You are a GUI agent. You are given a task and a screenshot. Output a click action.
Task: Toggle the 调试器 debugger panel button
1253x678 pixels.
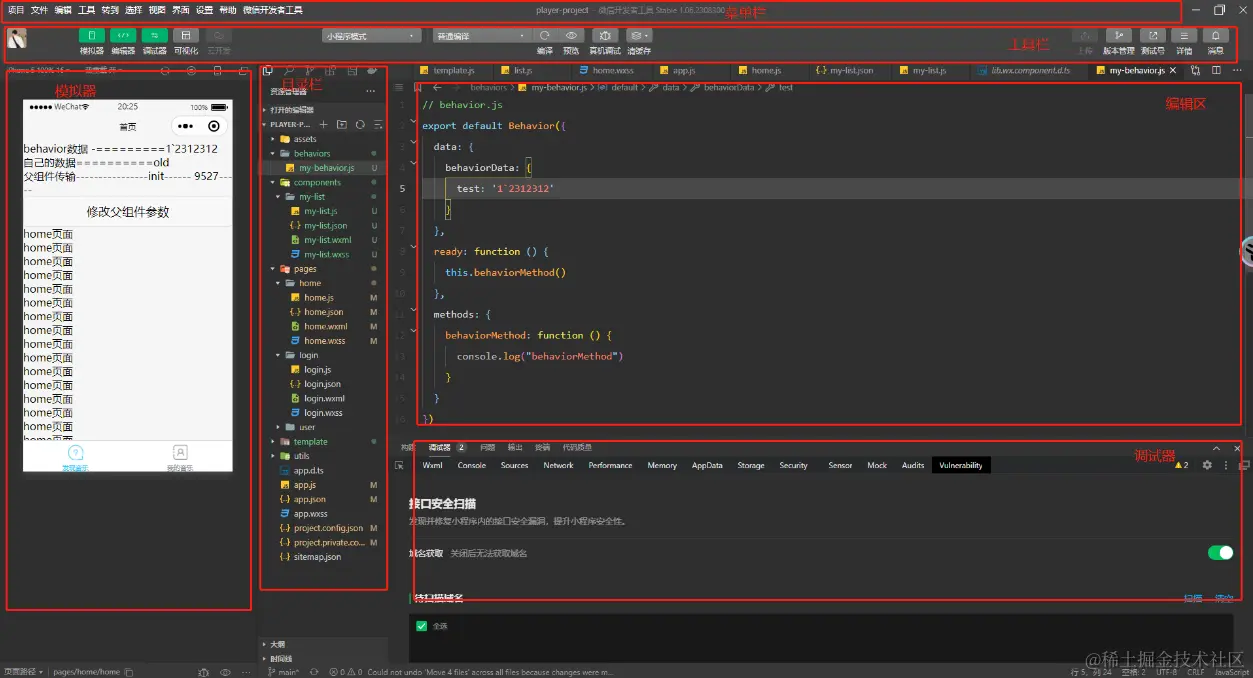154,35
